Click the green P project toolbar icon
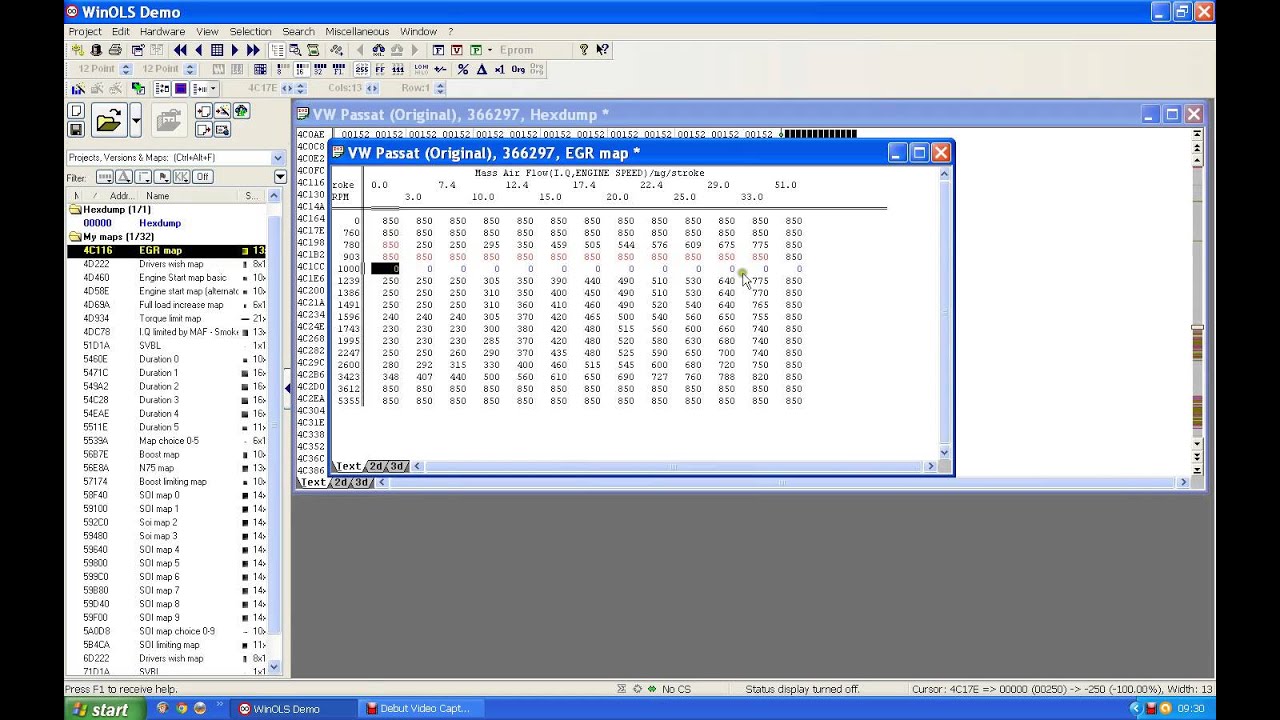The width and height of the screenshot is (1280, 720). click(475, 50)
